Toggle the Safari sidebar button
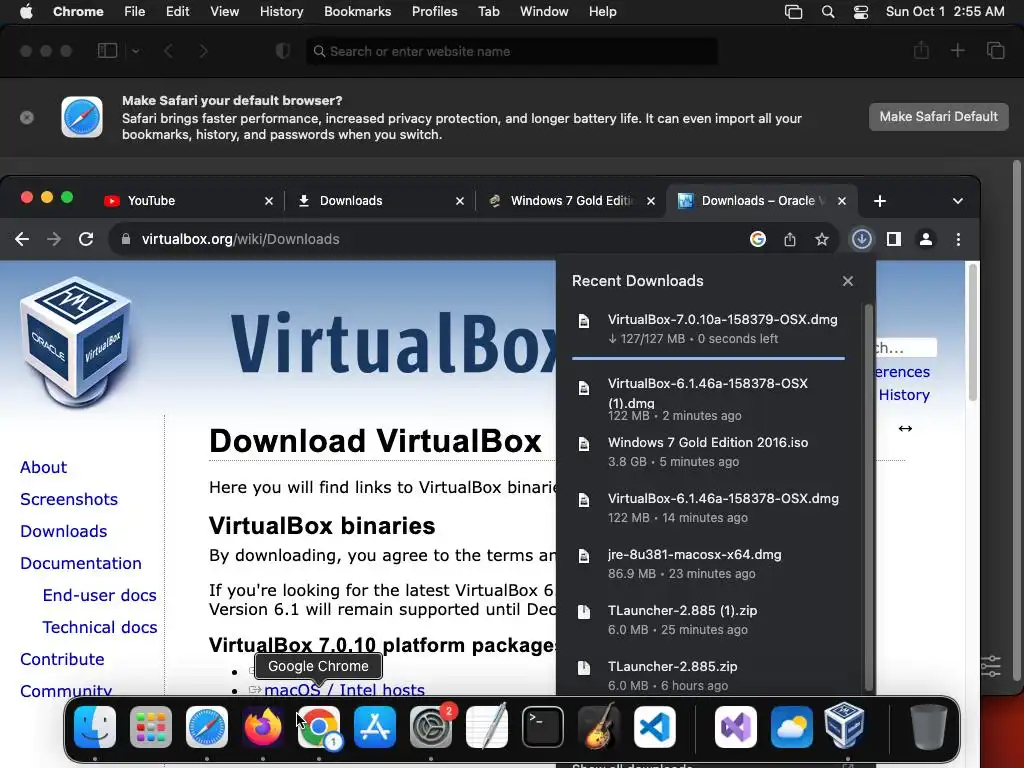Viewport: 1024px width, 768px height. [x=107, y=51]
